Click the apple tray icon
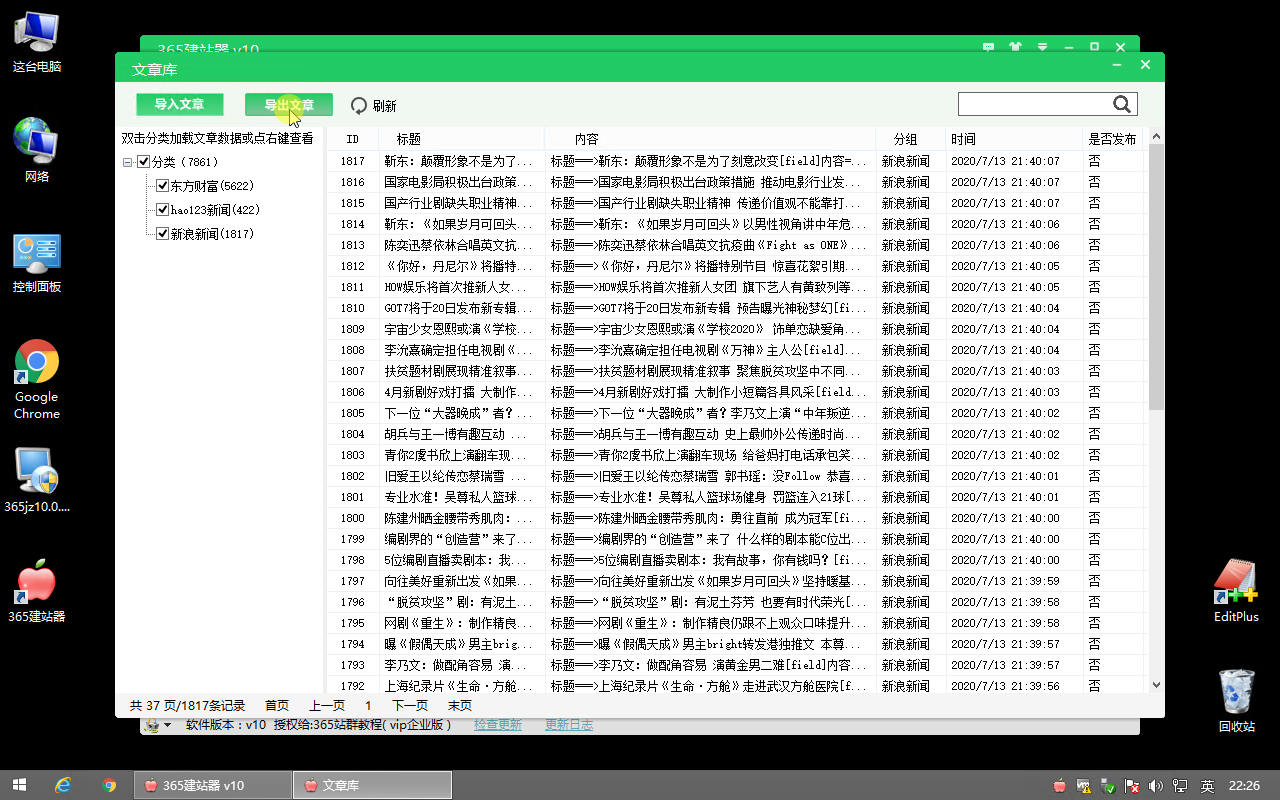1280x800 pixels. [1059, 786]
